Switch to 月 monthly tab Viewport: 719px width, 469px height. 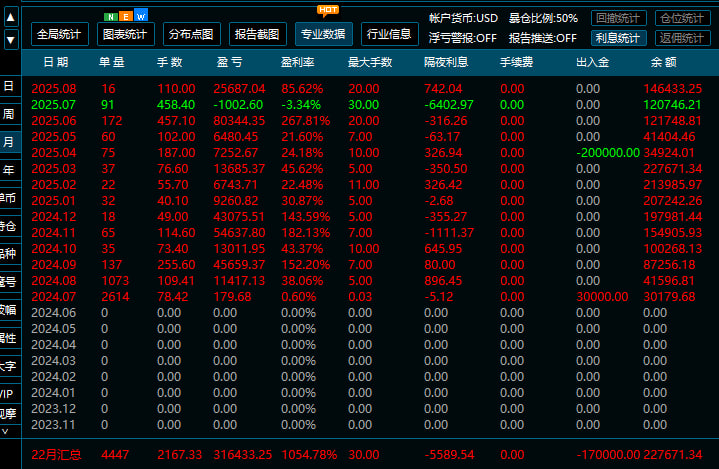click(9, 142)
